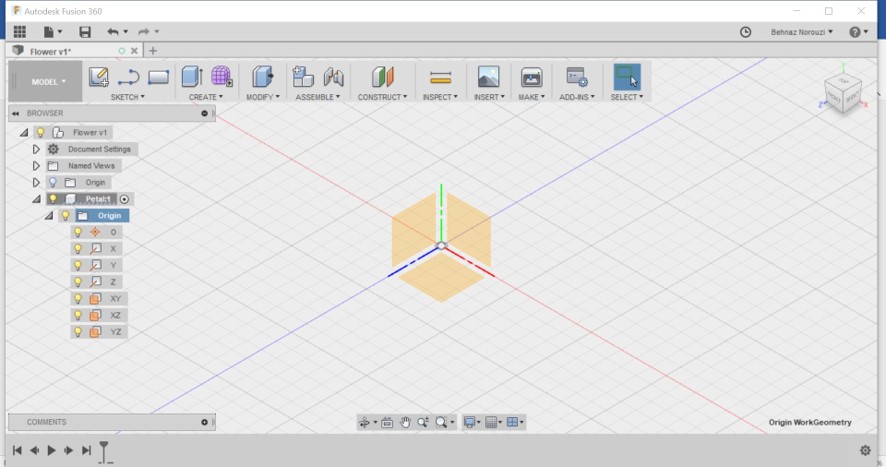Open the data panel grid icon
Screen dimensions: 886x467
tap(20, 32)
